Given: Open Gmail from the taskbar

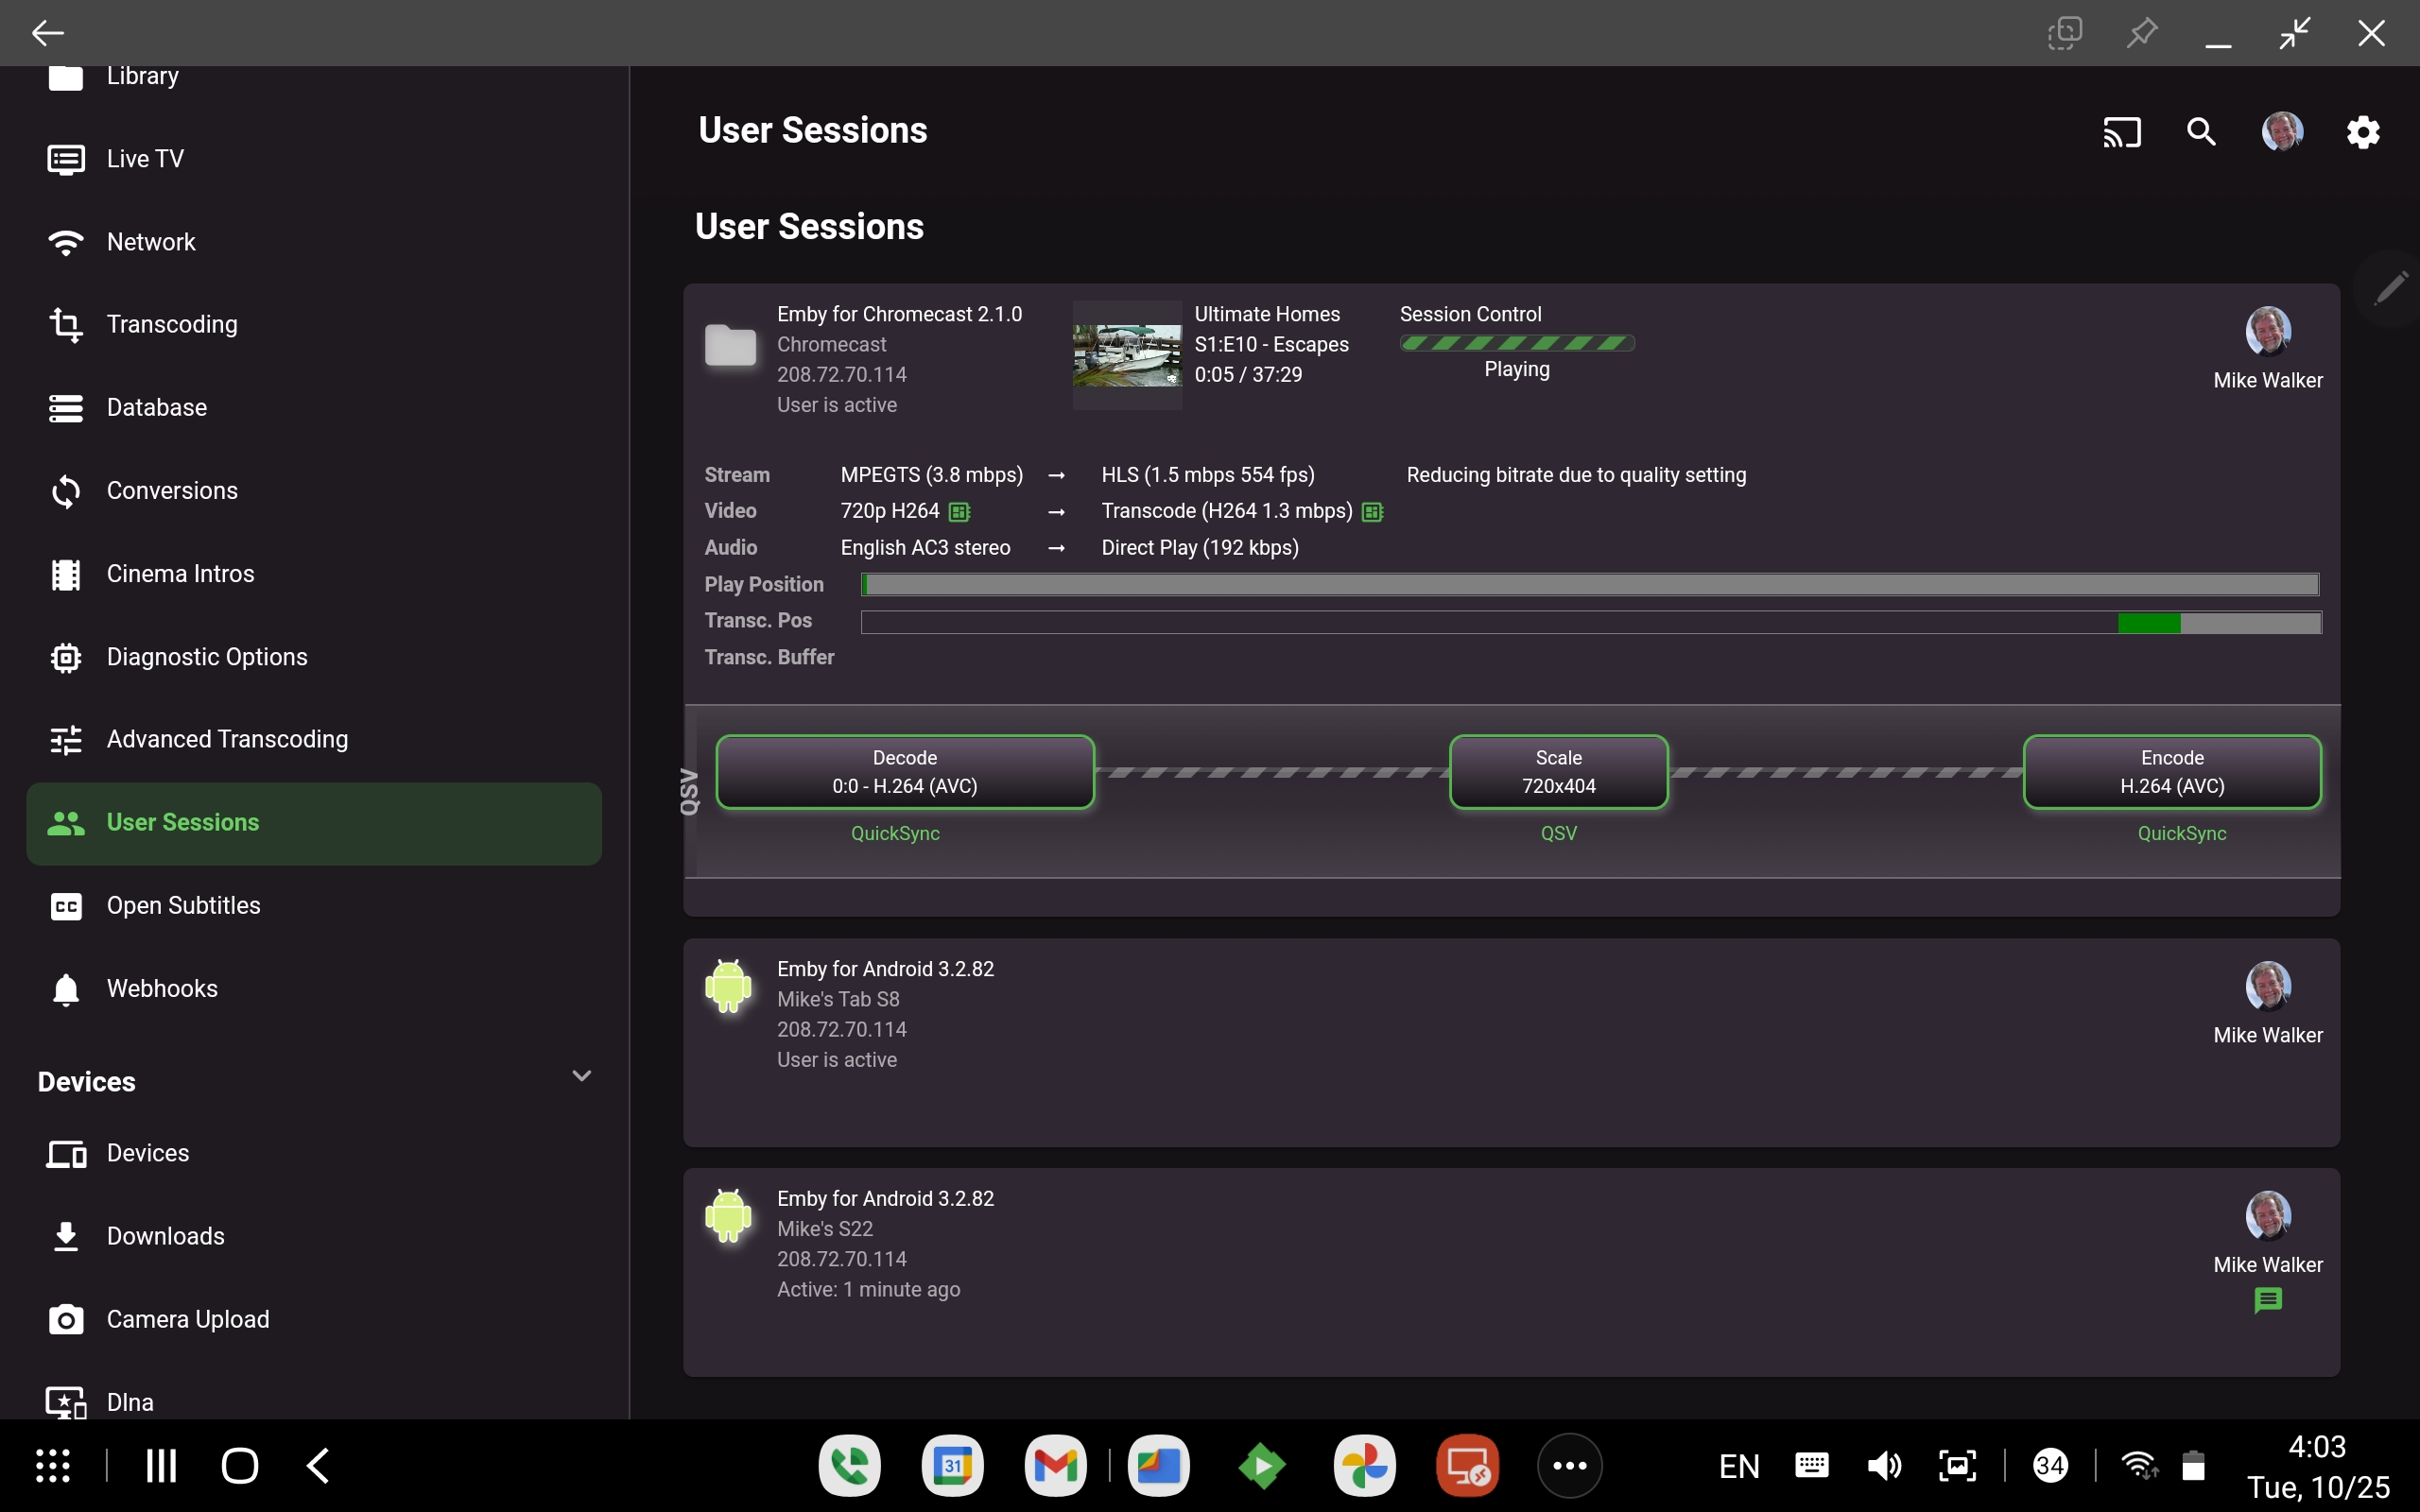Looking at the screenshot, I should pyautogui.click(x=1056, y=1465).
